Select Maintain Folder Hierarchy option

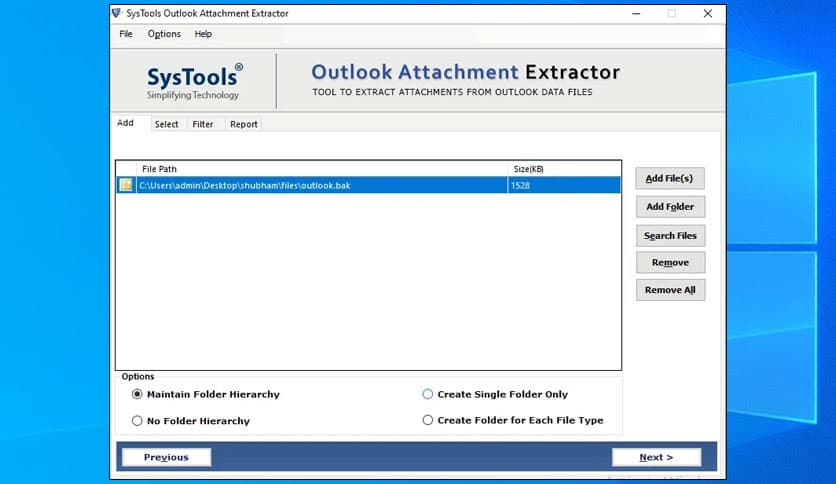point(205,394)
